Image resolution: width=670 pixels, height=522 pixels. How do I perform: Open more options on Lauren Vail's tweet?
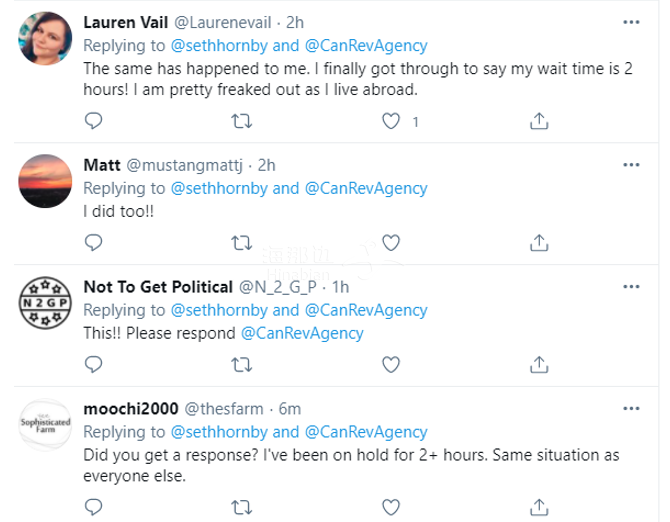coord(631,21)
